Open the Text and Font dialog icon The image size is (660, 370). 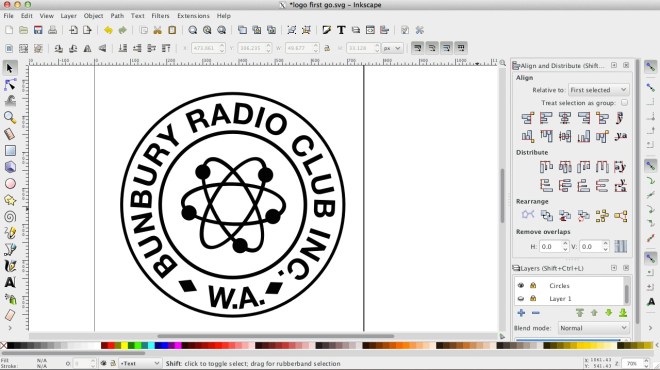click(341, 30)
